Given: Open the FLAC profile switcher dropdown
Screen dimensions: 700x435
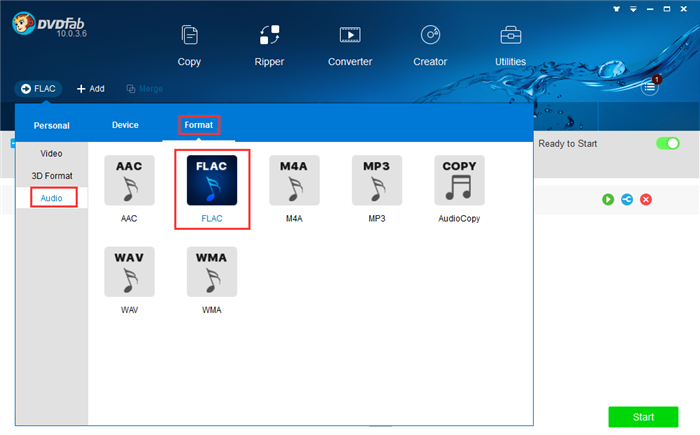Looking at the screenshot, I should (38, 89).
